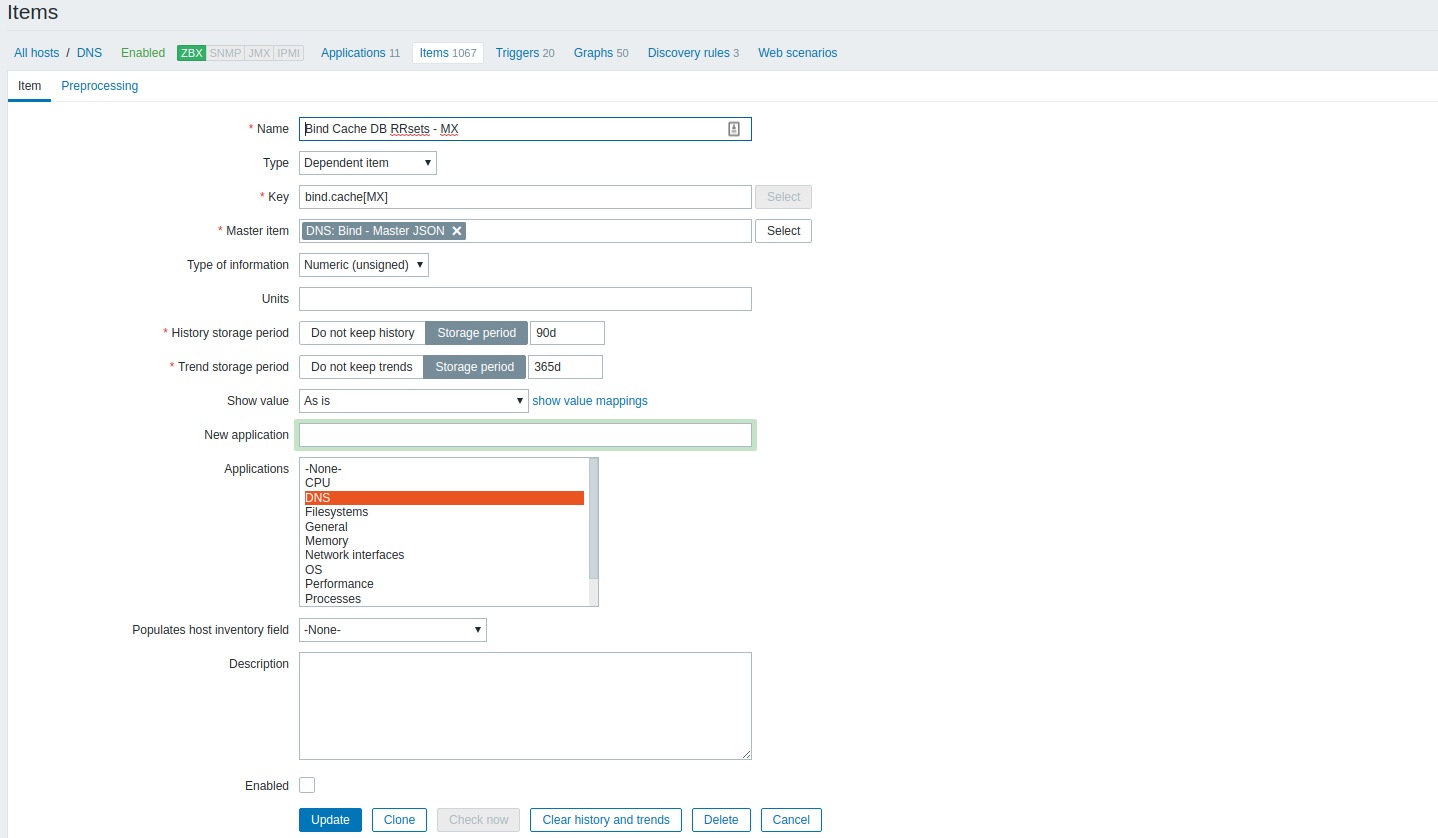The height and width of the screenshot is (838, 1438).
Task: Open the Applications 11 section
Action: pos(360,53)
